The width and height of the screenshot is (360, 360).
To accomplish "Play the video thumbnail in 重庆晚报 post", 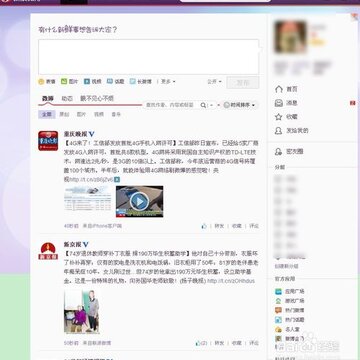I will click(139, 201).
